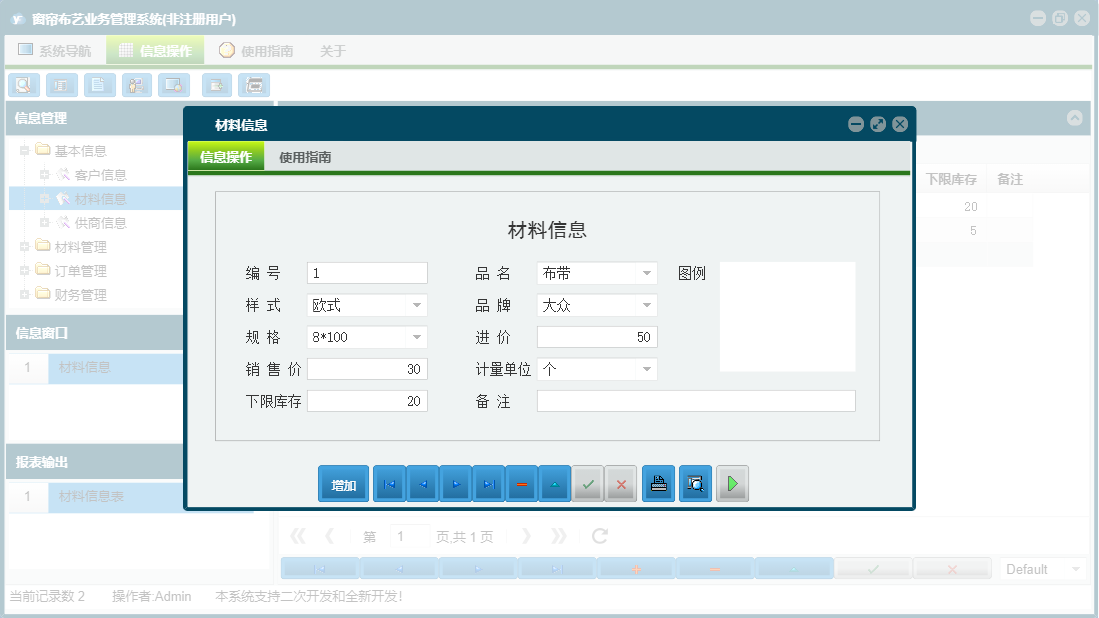Select 材料信息 in the 信息窗口 list
Screen dimensions: 1099x618
[x=84, y=367]
